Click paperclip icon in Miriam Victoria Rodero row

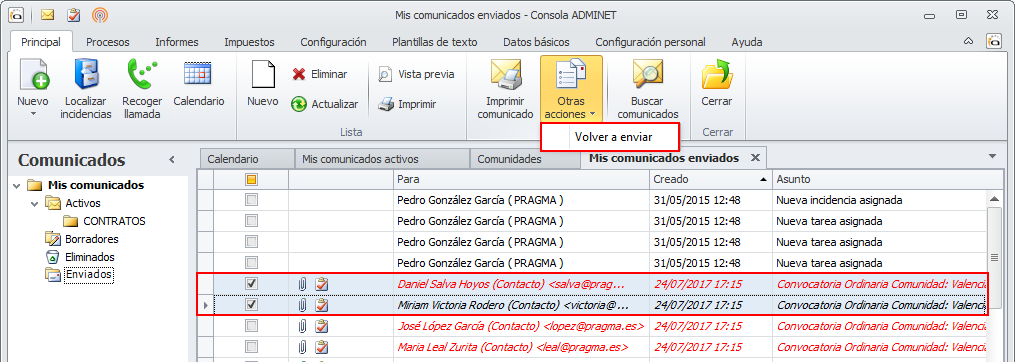point(302,304)
